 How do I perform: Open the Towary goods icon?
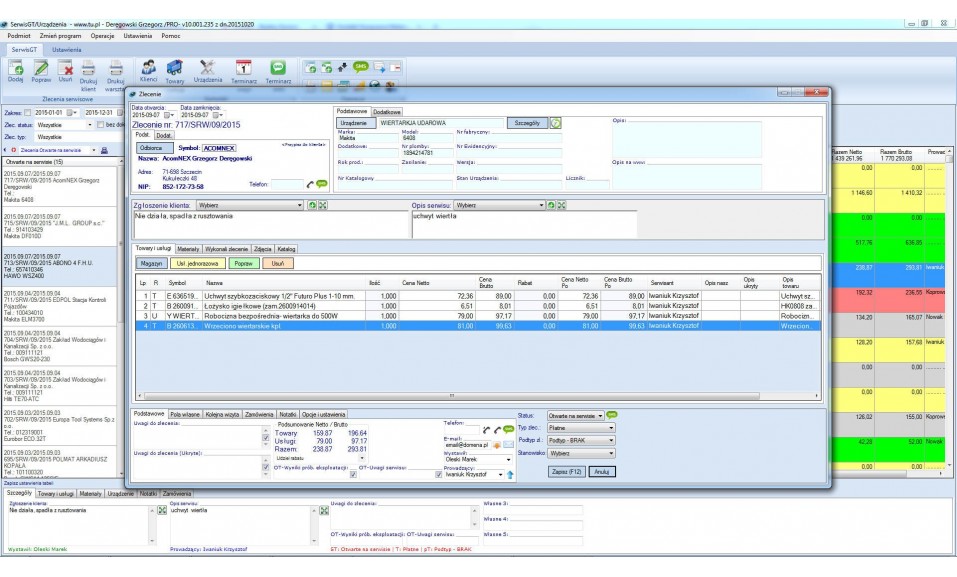[173, 68]
